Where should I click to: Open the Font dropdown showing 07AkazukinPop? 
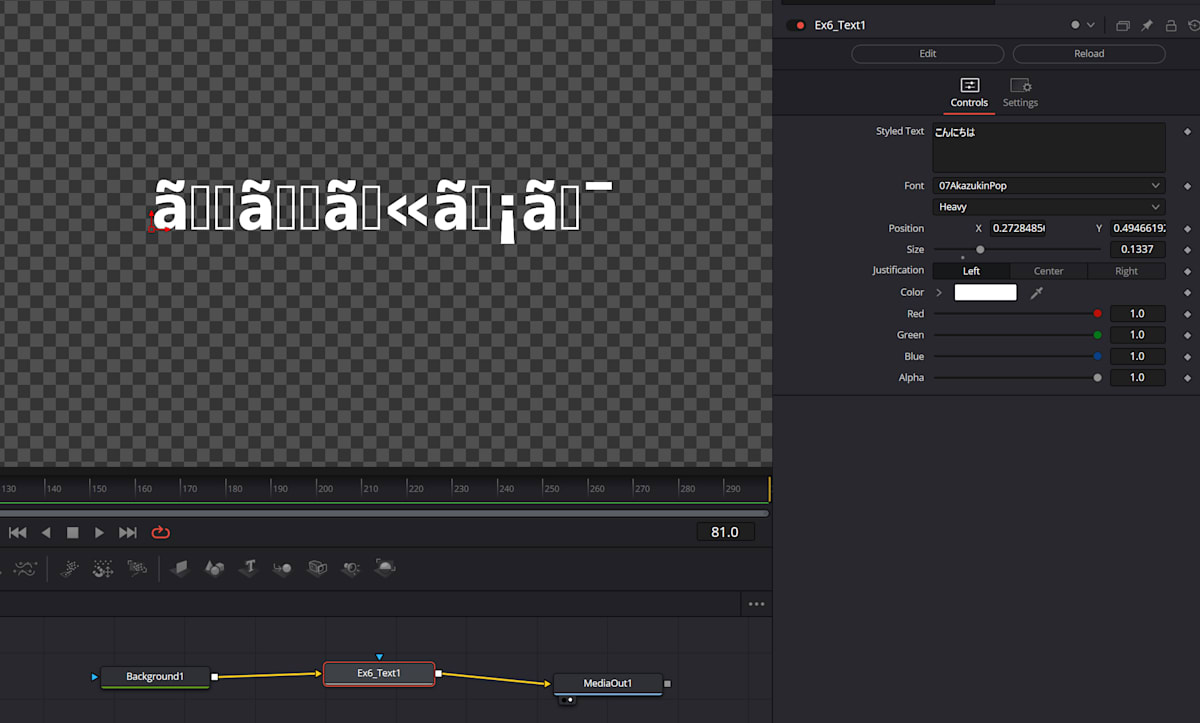[1048, 185]
